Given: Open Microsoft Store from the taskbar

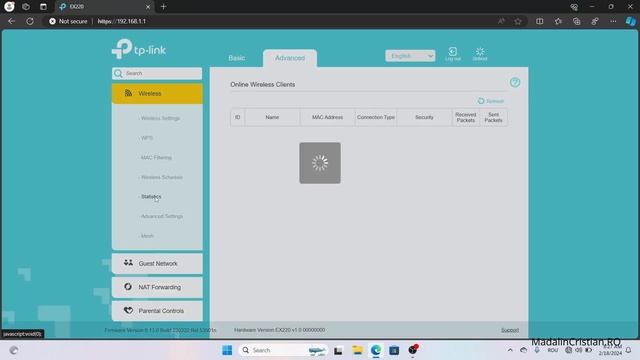Looking at the screenshot, I should (394, 350).
